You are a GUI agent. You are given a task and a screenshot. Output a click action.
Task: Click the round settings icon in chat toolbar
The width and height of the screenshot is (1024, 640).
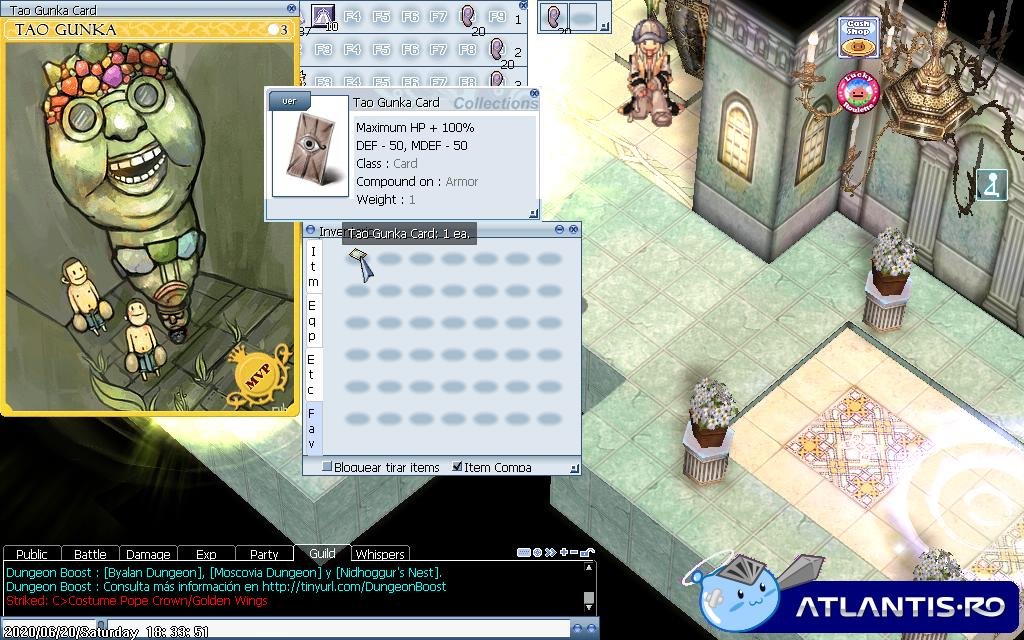pyautogui.click(x=537, y=552)
